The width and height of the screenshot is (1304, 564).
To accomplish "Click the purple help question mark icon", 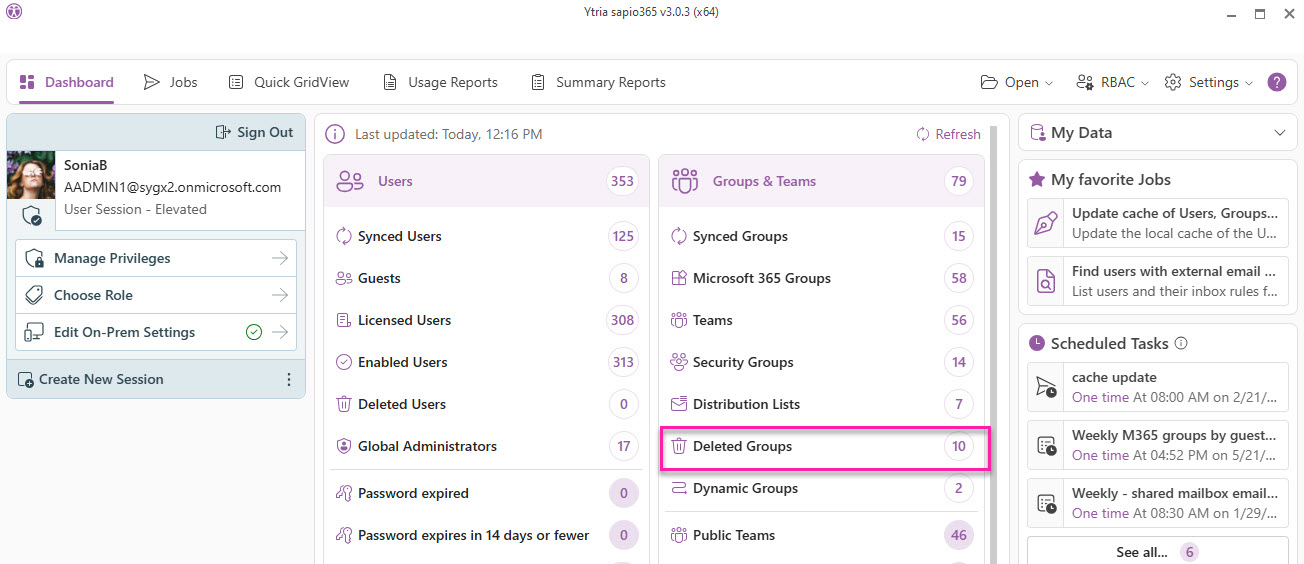I will (x=1277, y=82).
